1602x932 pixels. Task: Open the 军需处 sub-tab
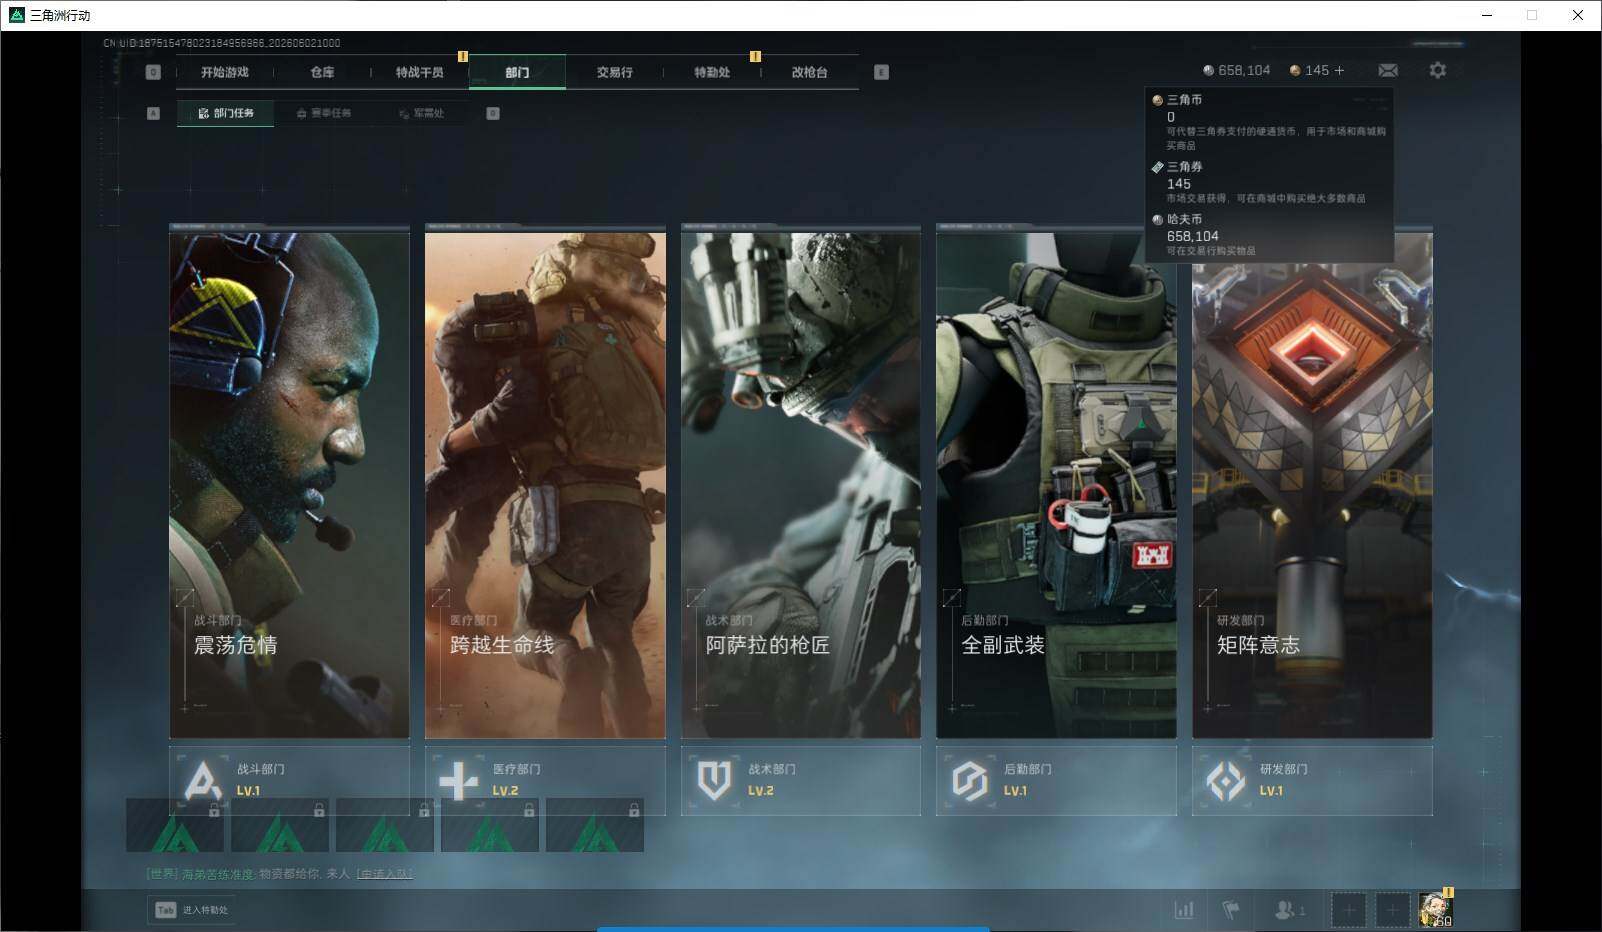point(422,113)
